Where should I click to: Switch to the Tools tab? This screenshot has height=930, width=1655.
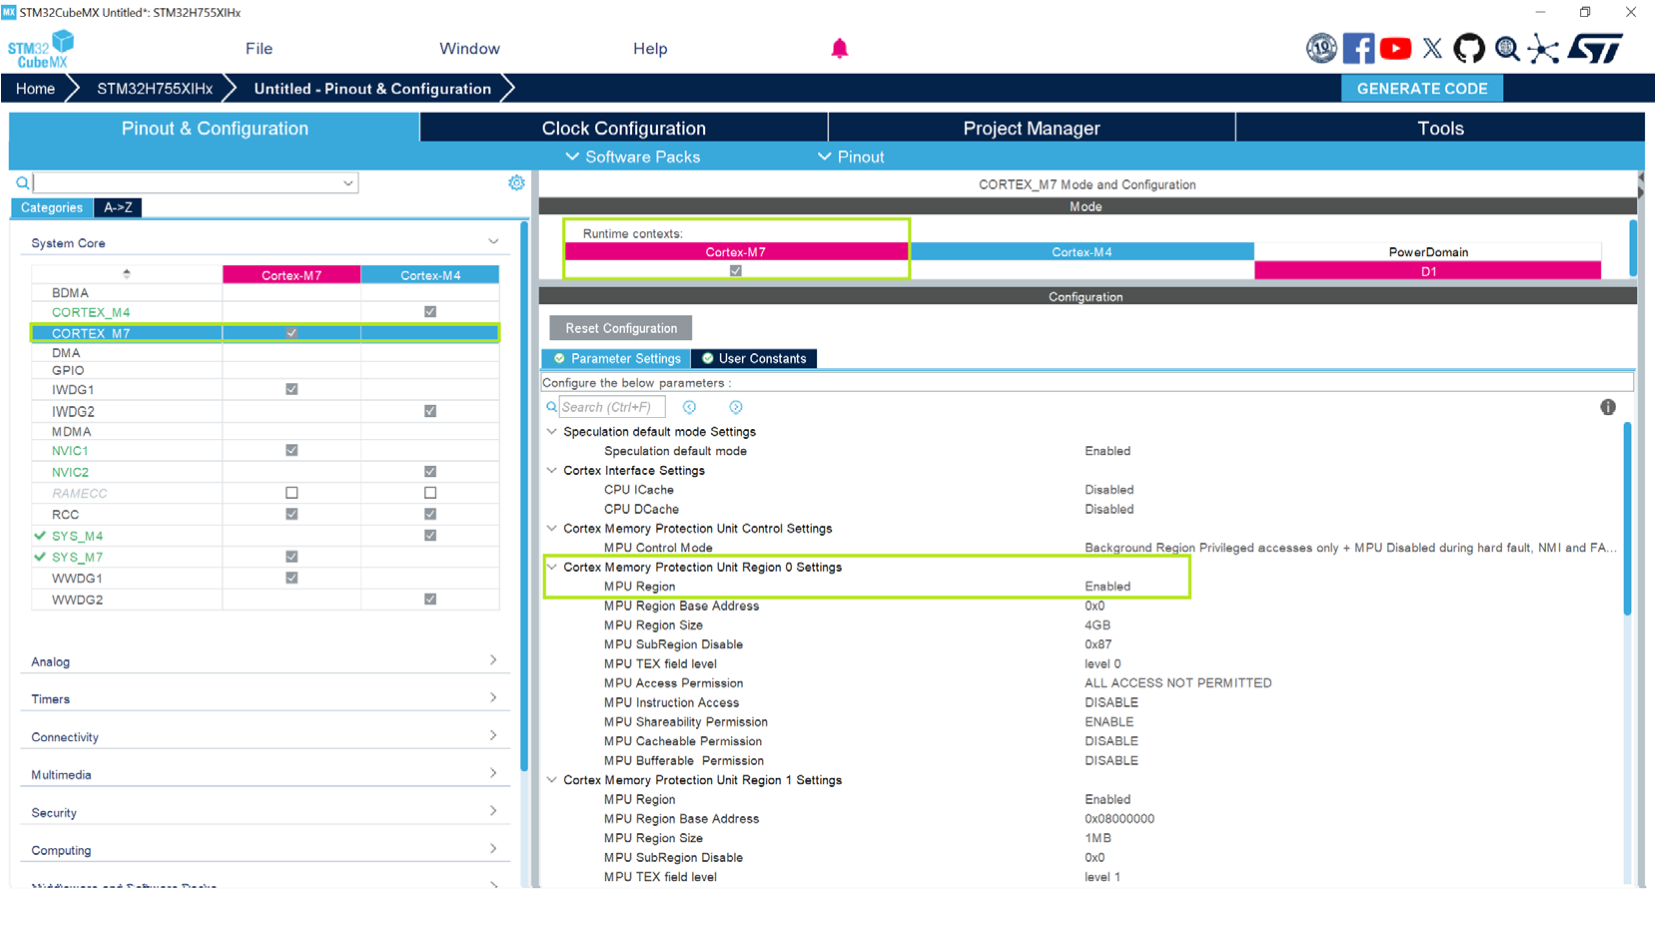tap(1440, 128)
